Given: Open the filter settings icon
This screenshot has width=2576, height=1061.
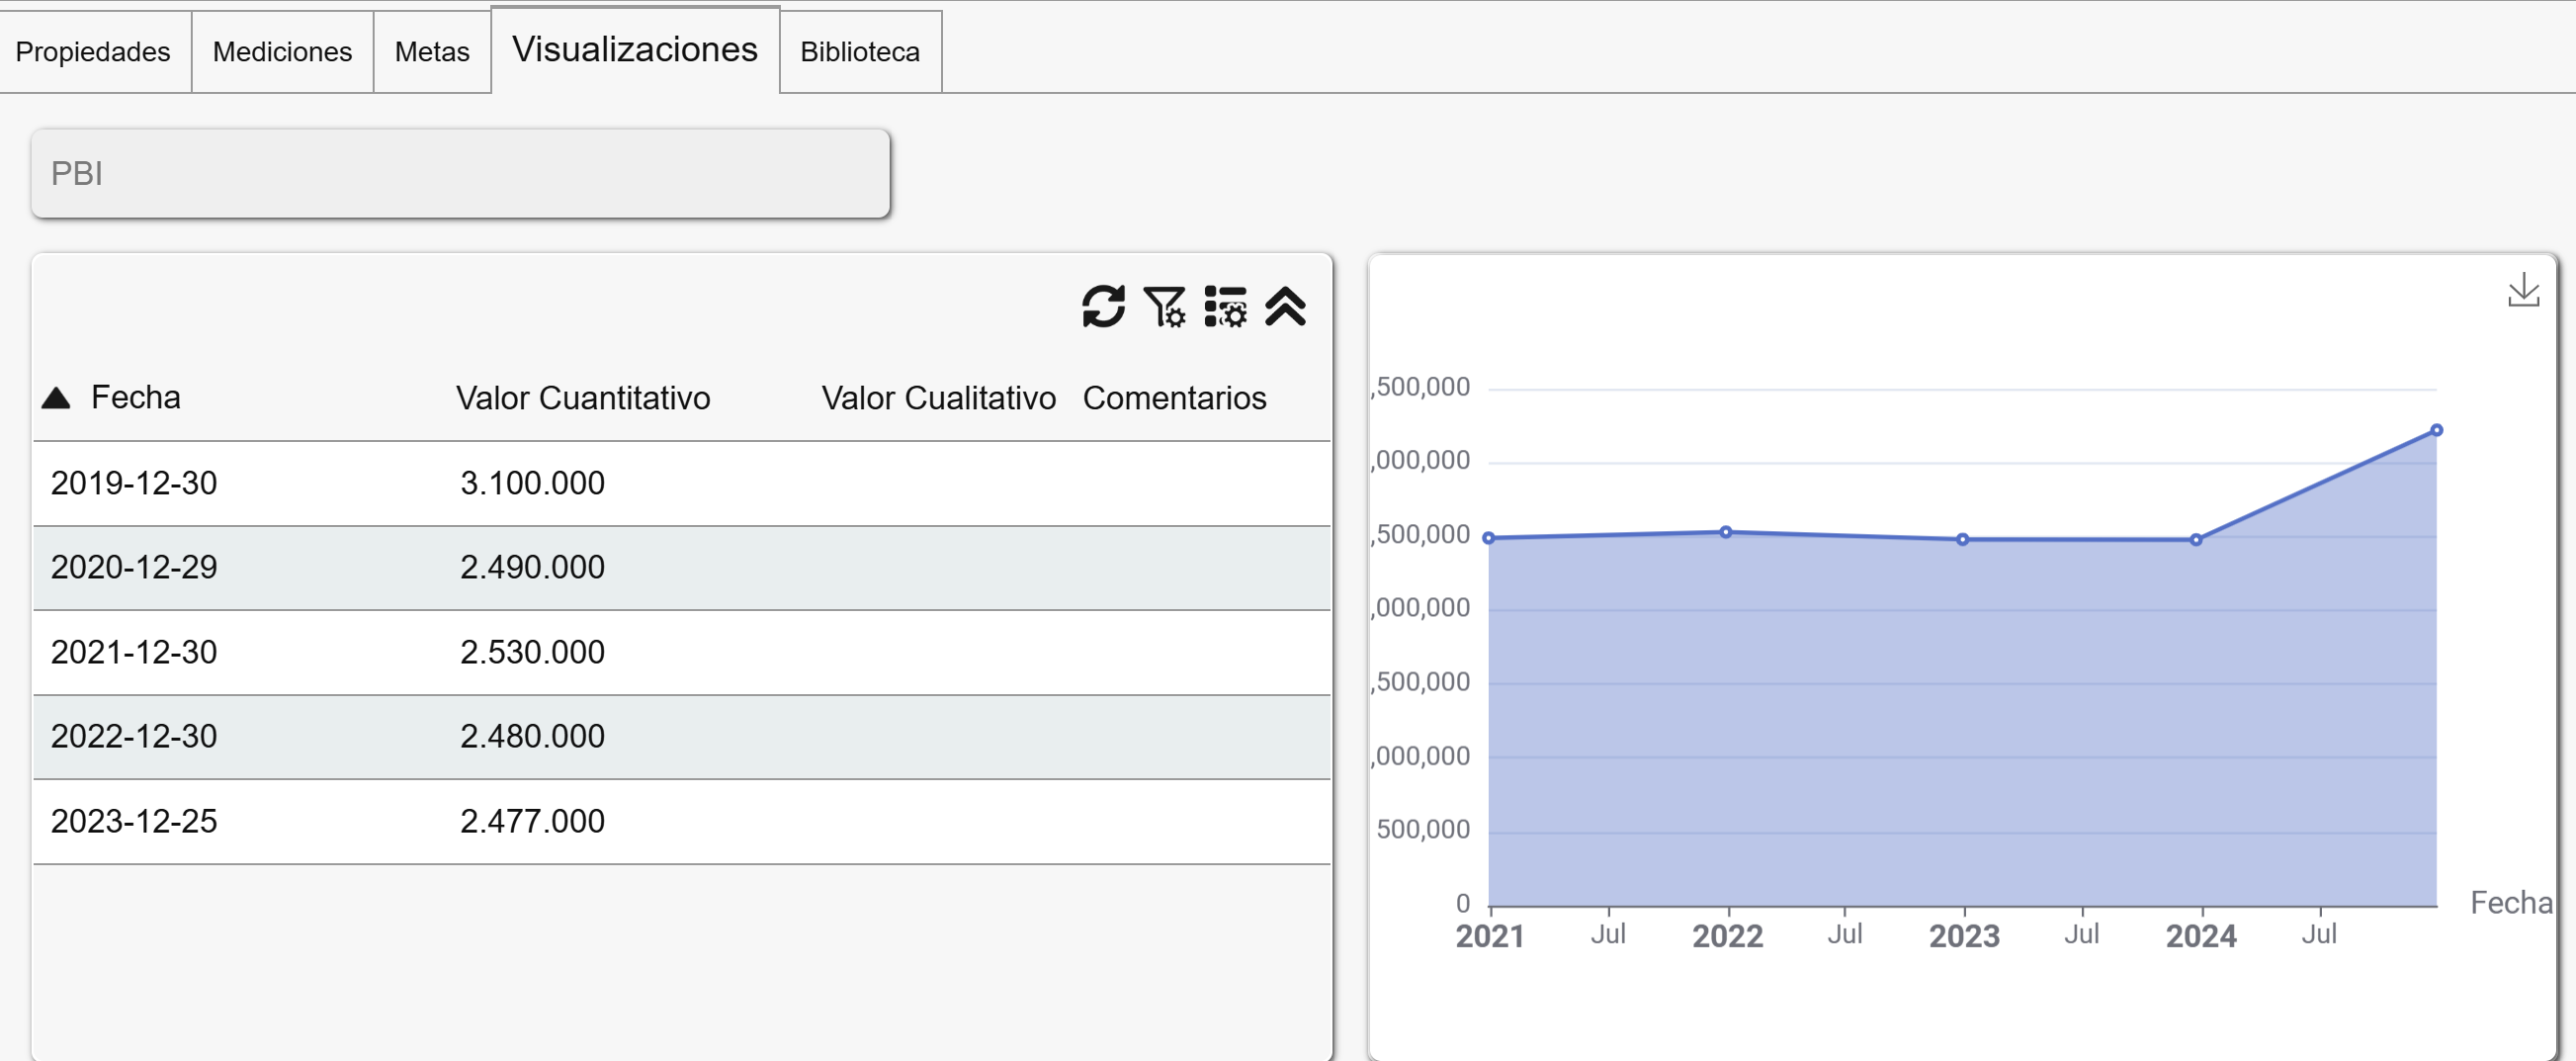Looking at the screenshot, I should coord(1164,306).
